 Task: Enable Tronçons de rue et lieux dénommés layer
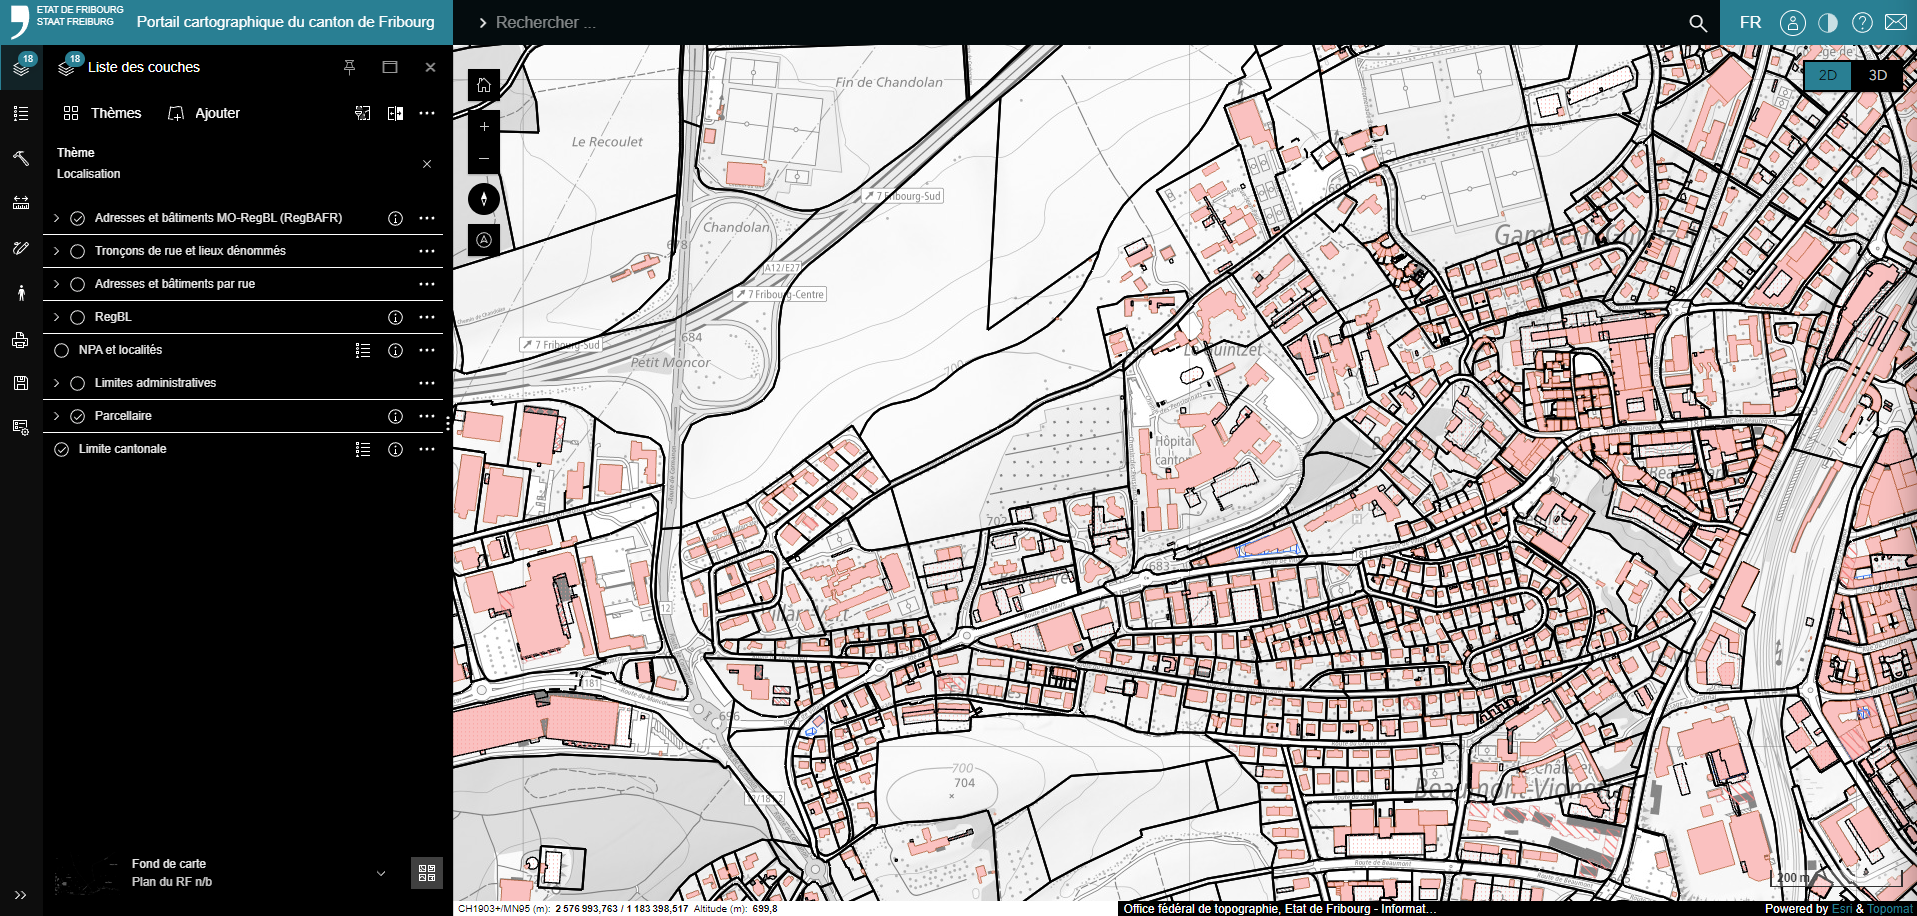coord(77,251)
